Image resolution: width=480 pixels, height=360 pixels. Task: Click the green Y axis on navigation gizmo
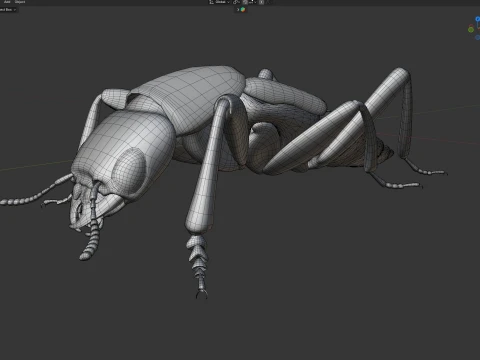[x=471, y=30]
